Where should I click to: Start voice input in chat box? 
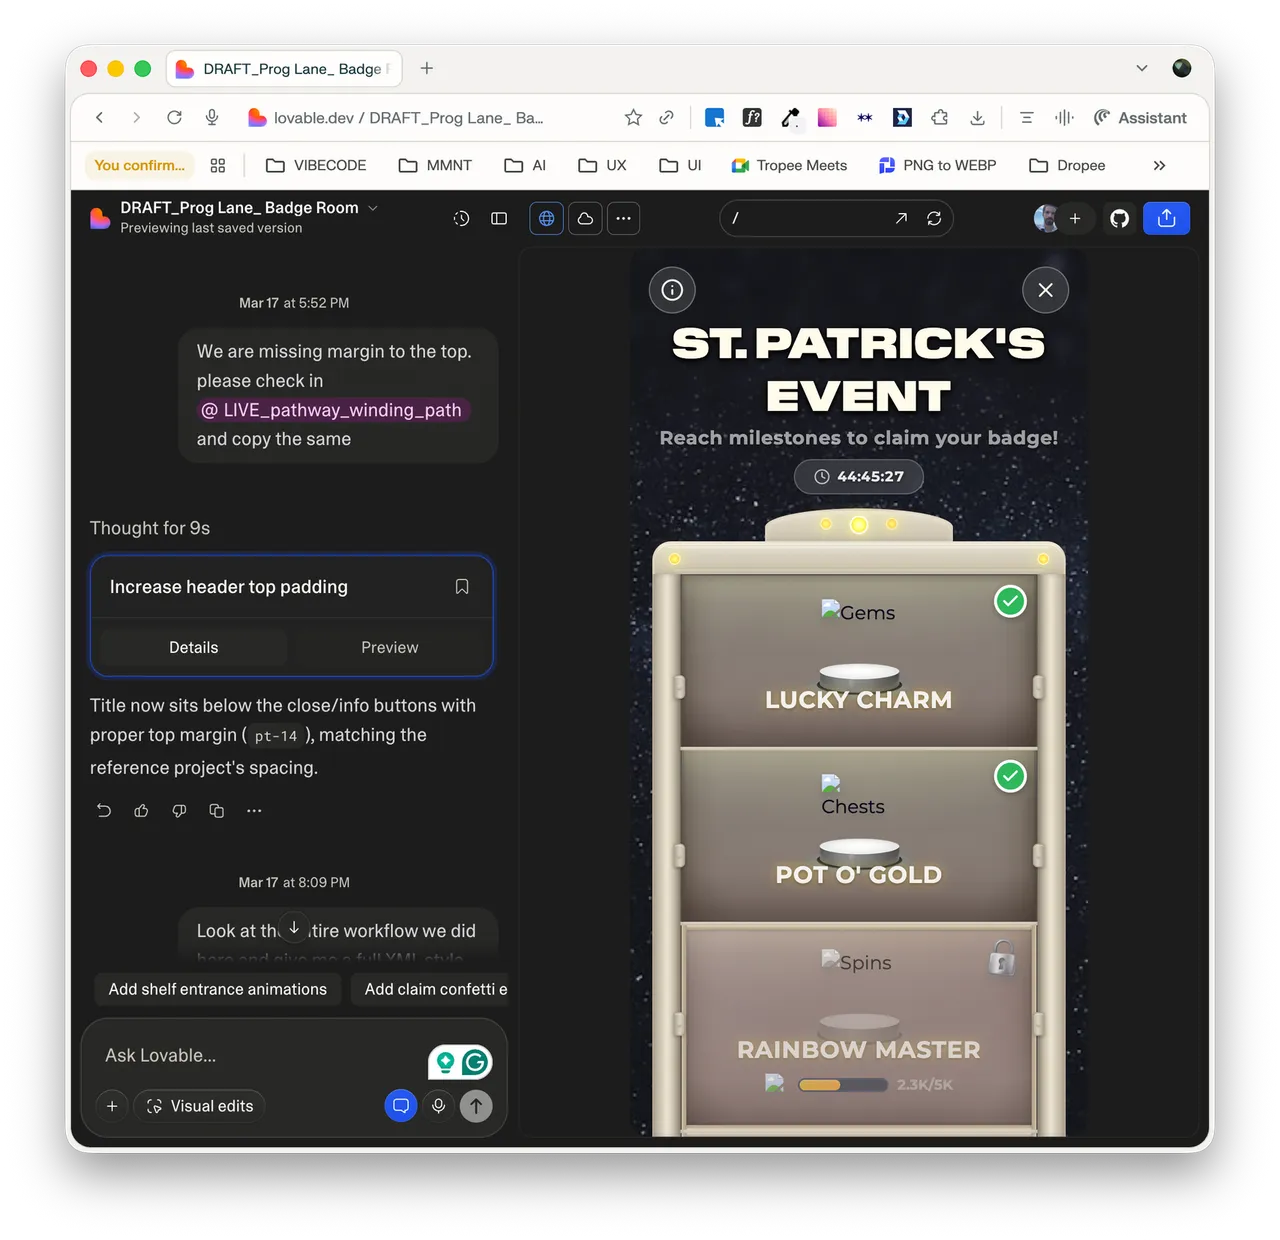coord(438,1106)
